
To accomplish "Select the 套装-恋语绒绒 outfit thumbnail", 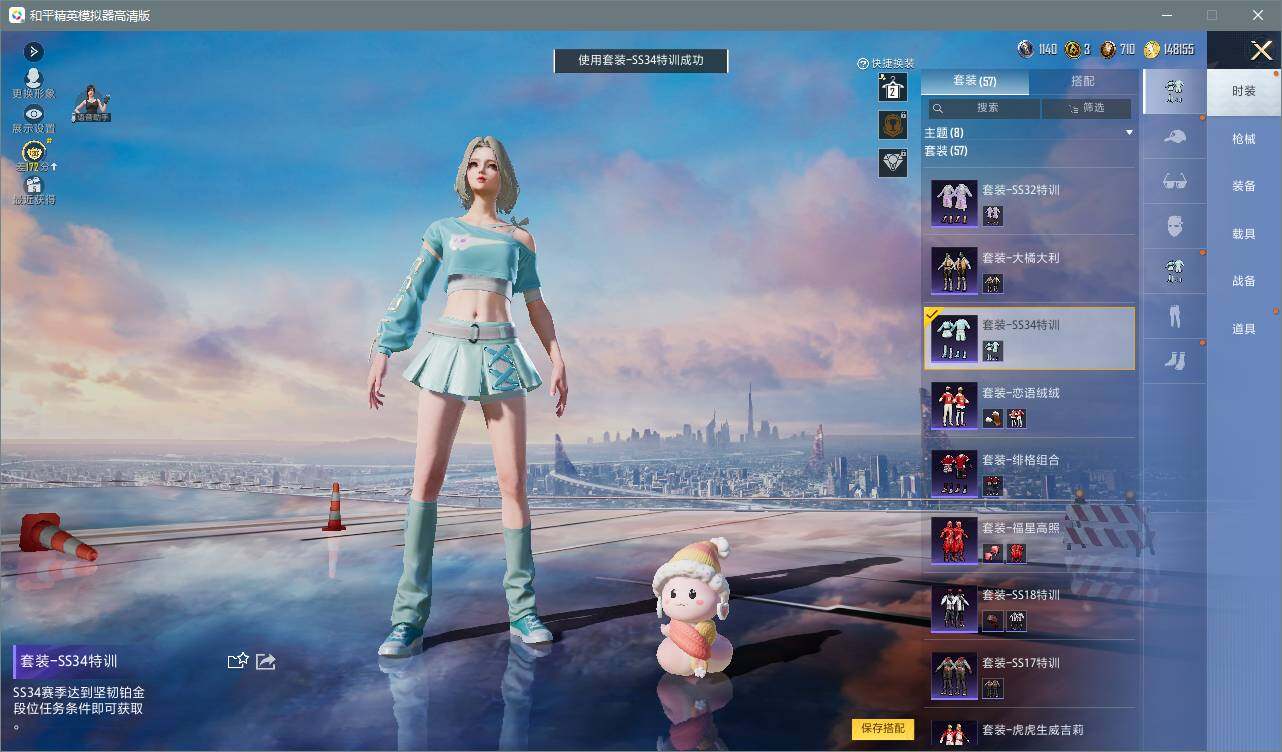I will (954, 405).
